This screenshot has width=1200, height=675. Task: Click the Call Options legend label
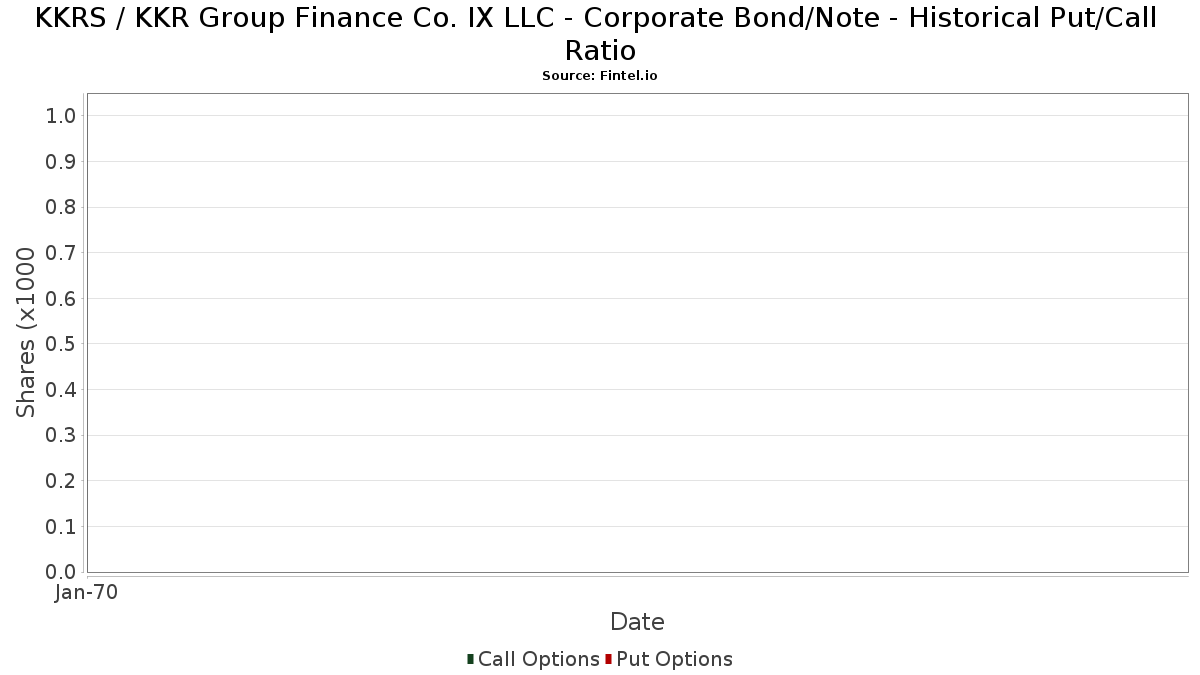538,659
